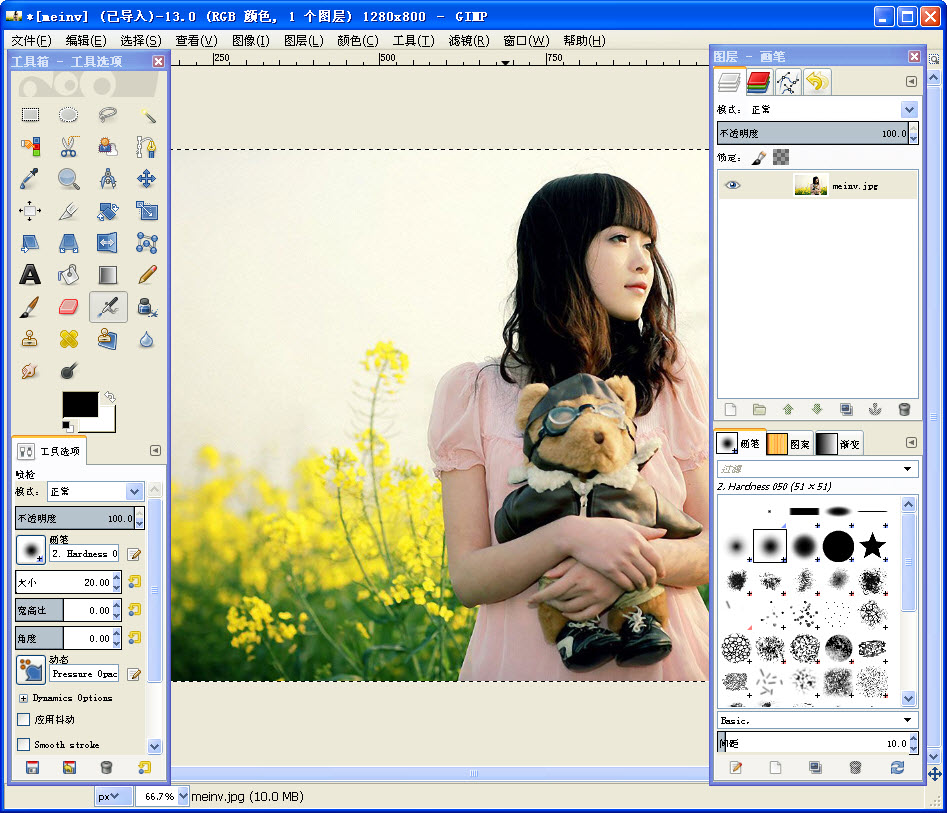
Task: Activate the Eraser tool
Action: point(68,307)
